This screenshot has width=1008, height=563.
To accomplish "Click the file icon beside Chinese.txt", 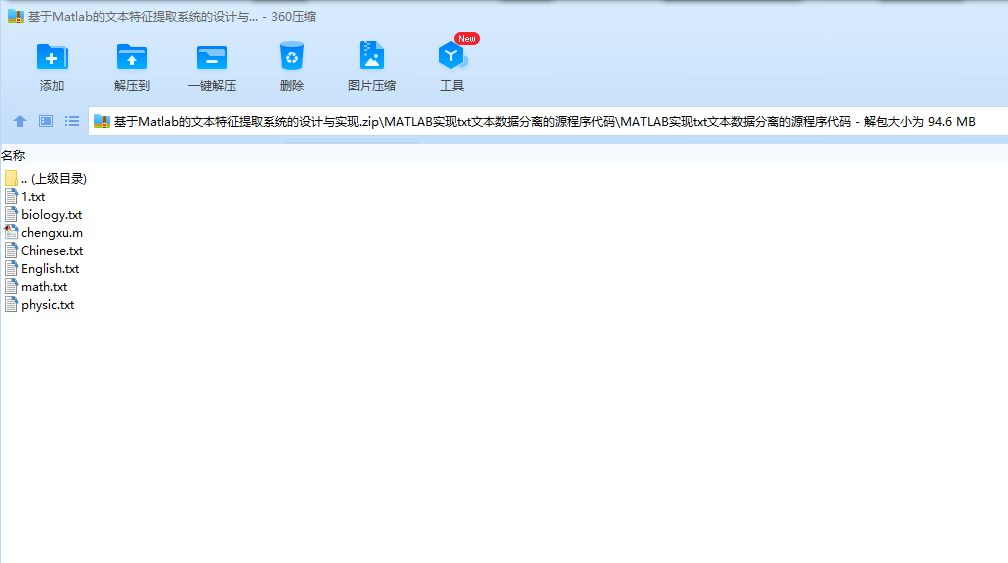I will (11, 251).
